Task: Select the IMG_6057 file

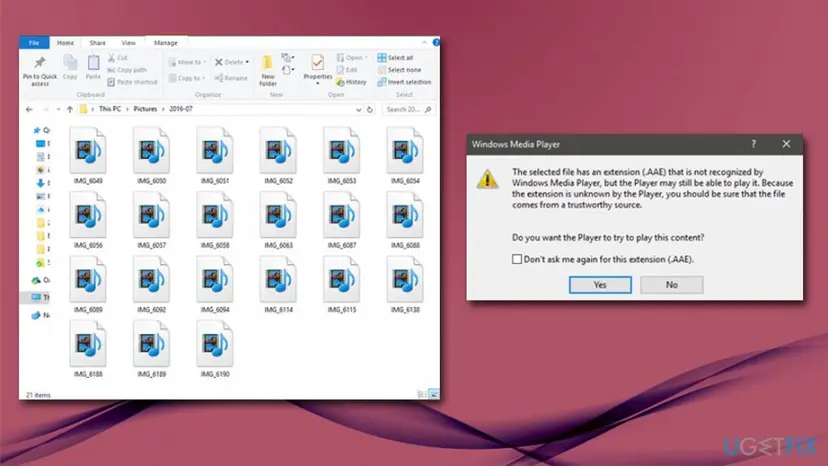Action: click(x=152, y=220)
